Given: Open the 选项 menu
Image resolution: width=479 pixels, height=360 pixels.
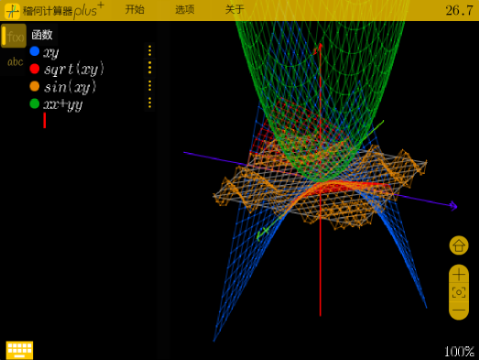Looking at the screenshot, I should 185,10.
